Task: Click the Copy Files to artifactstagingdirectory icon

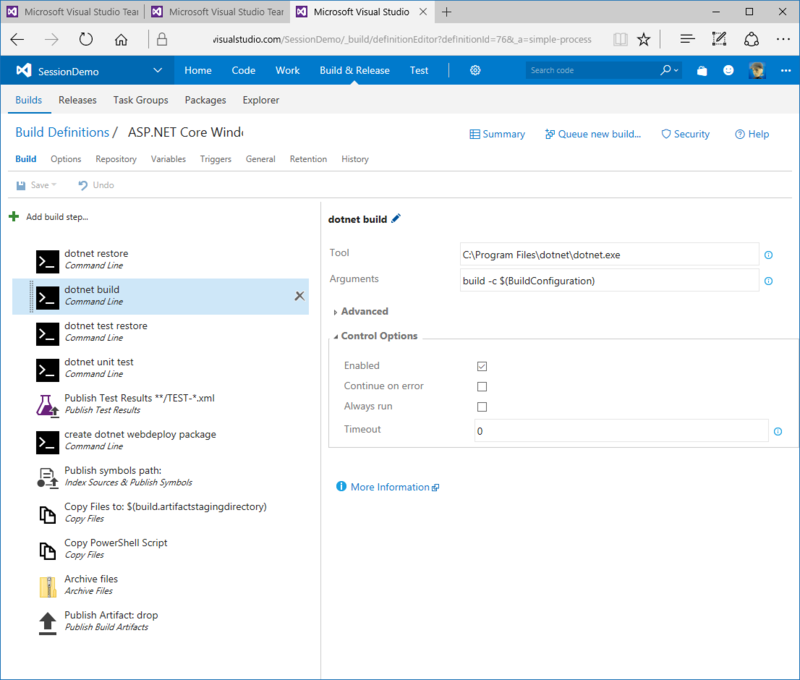Action: [x=47, y=515]
